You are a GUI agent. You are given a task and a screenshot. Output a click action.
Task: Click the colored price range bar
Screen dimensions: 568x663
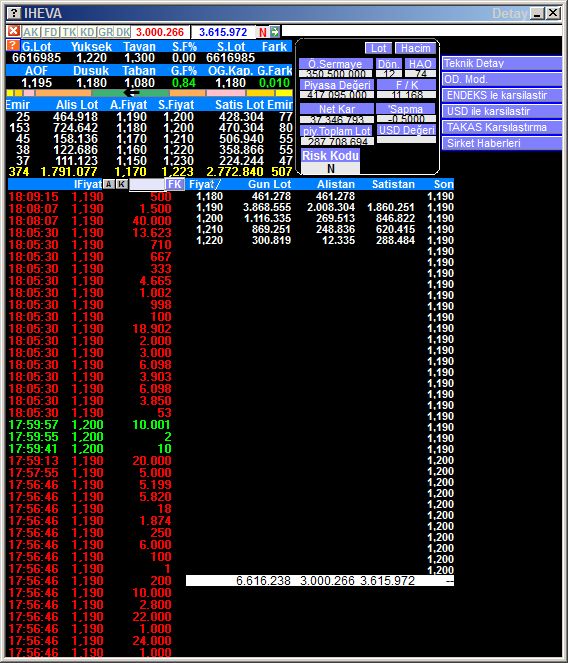click(x=149, y=93)
